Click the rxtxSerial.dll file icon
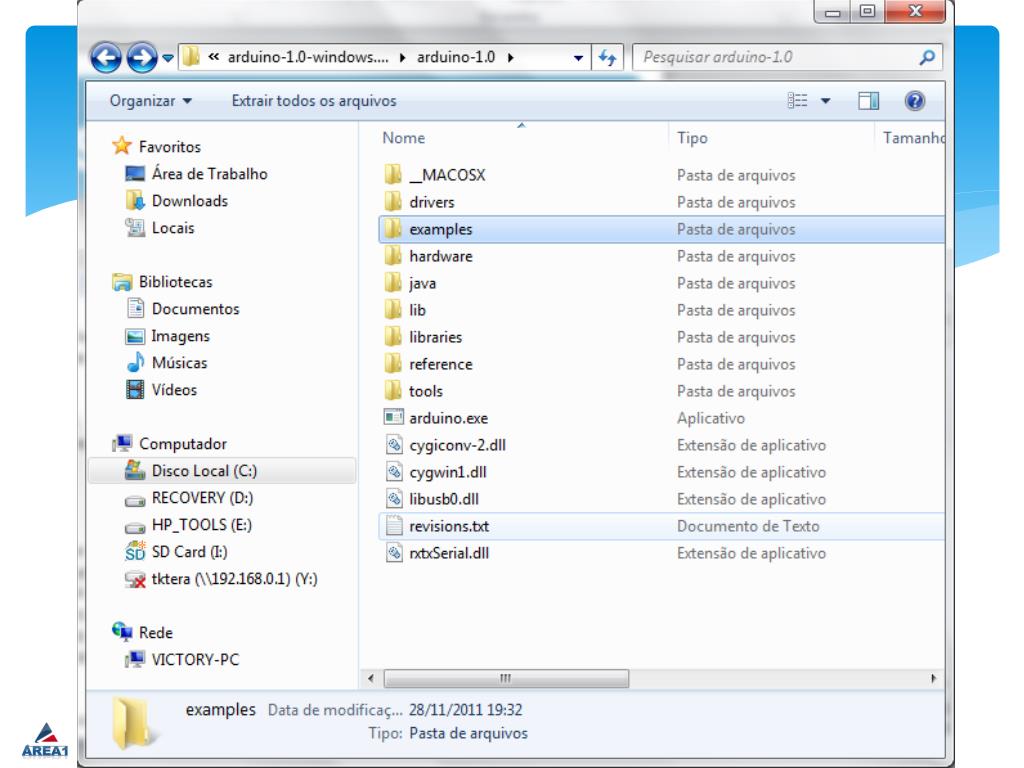 (394, 552)
